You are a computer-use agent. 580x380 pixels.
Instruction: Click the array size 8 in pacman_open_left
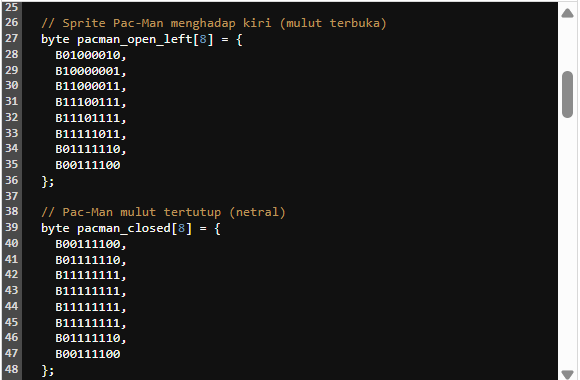pyautogui.click(x=203, y=39)
